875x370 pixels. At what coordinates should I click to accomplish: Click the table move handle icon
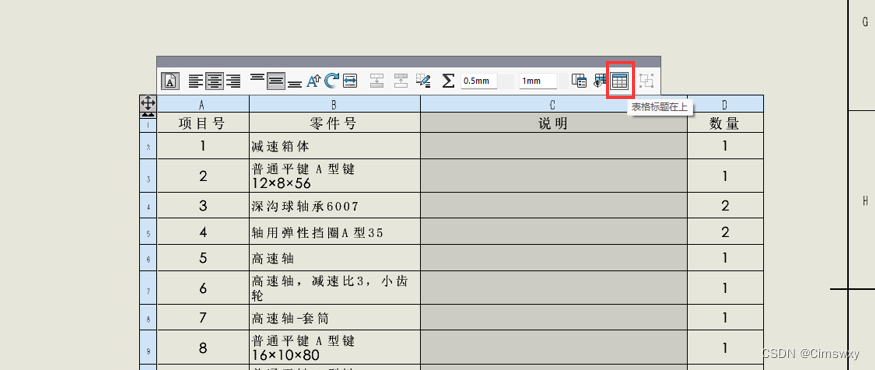pyautogui.click(x=148, y=103)
